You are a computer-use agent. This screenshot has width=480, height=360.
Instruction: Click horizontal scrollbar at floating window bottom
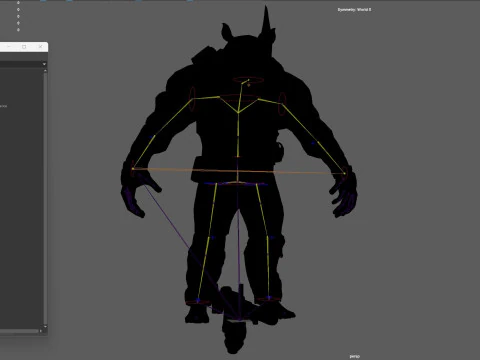[x=19, y=331]
